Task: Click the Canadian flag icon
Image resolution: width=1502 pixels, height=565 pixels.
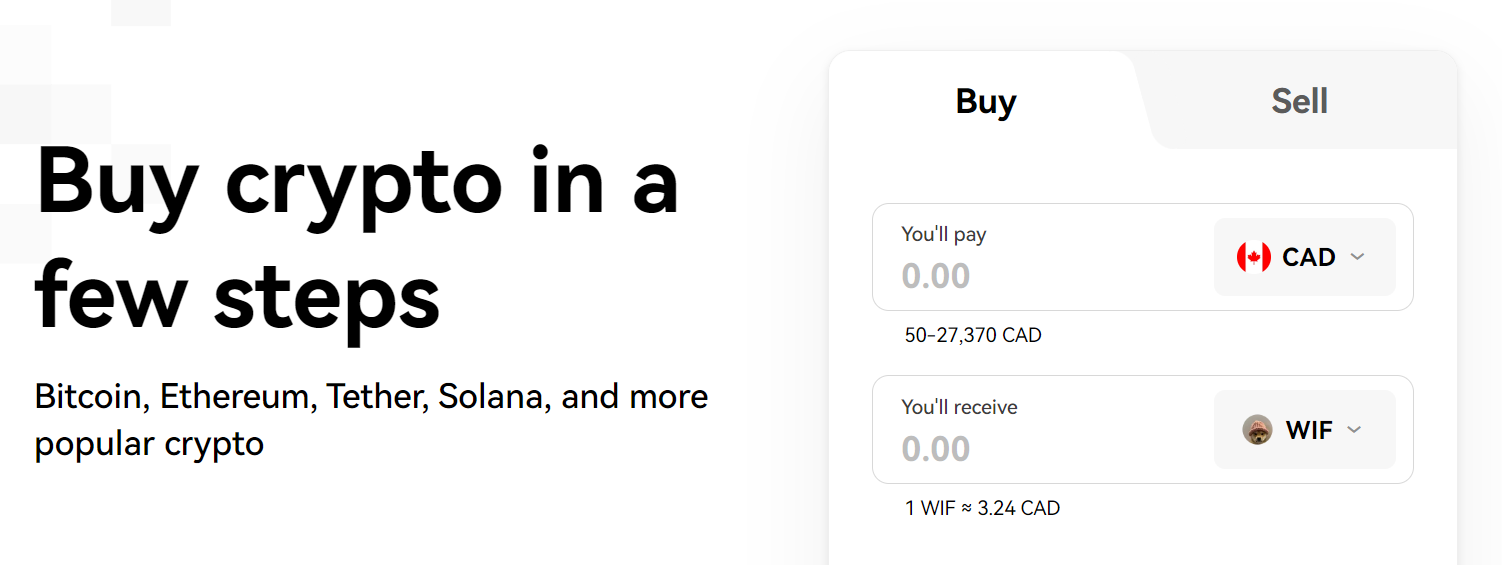Action: pos(1253,257)
